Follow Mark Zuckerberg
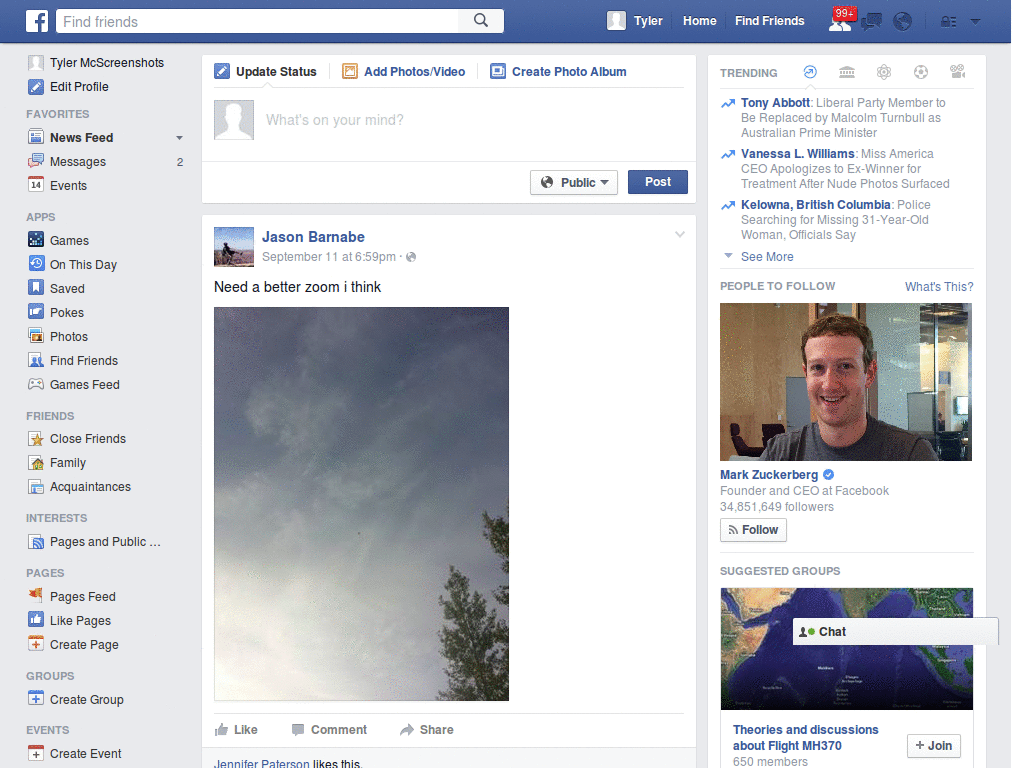Screen dimensions: 1024x768 tap(753, 530)
